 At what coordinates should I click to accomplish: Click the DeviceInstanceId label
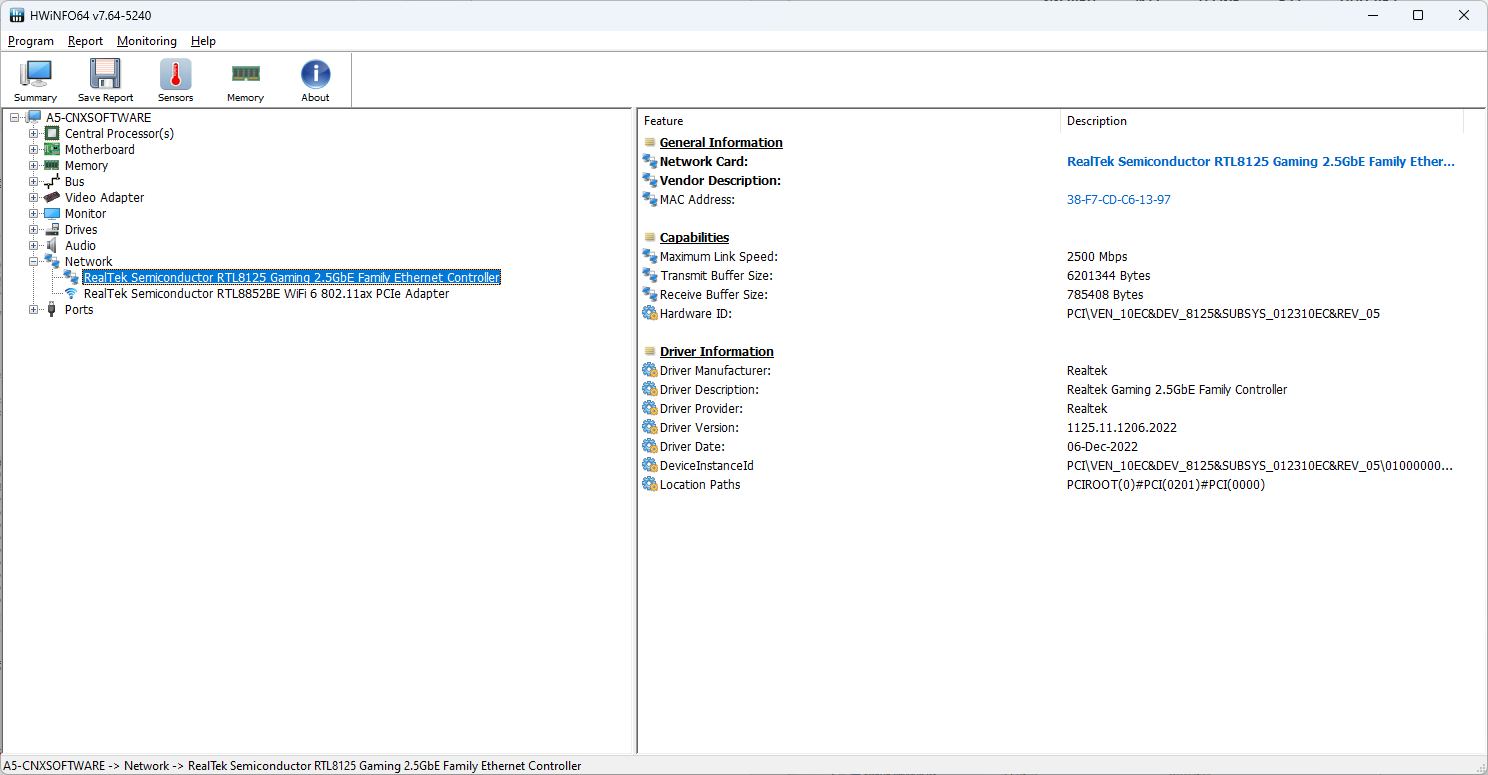[x=706, y=465]
